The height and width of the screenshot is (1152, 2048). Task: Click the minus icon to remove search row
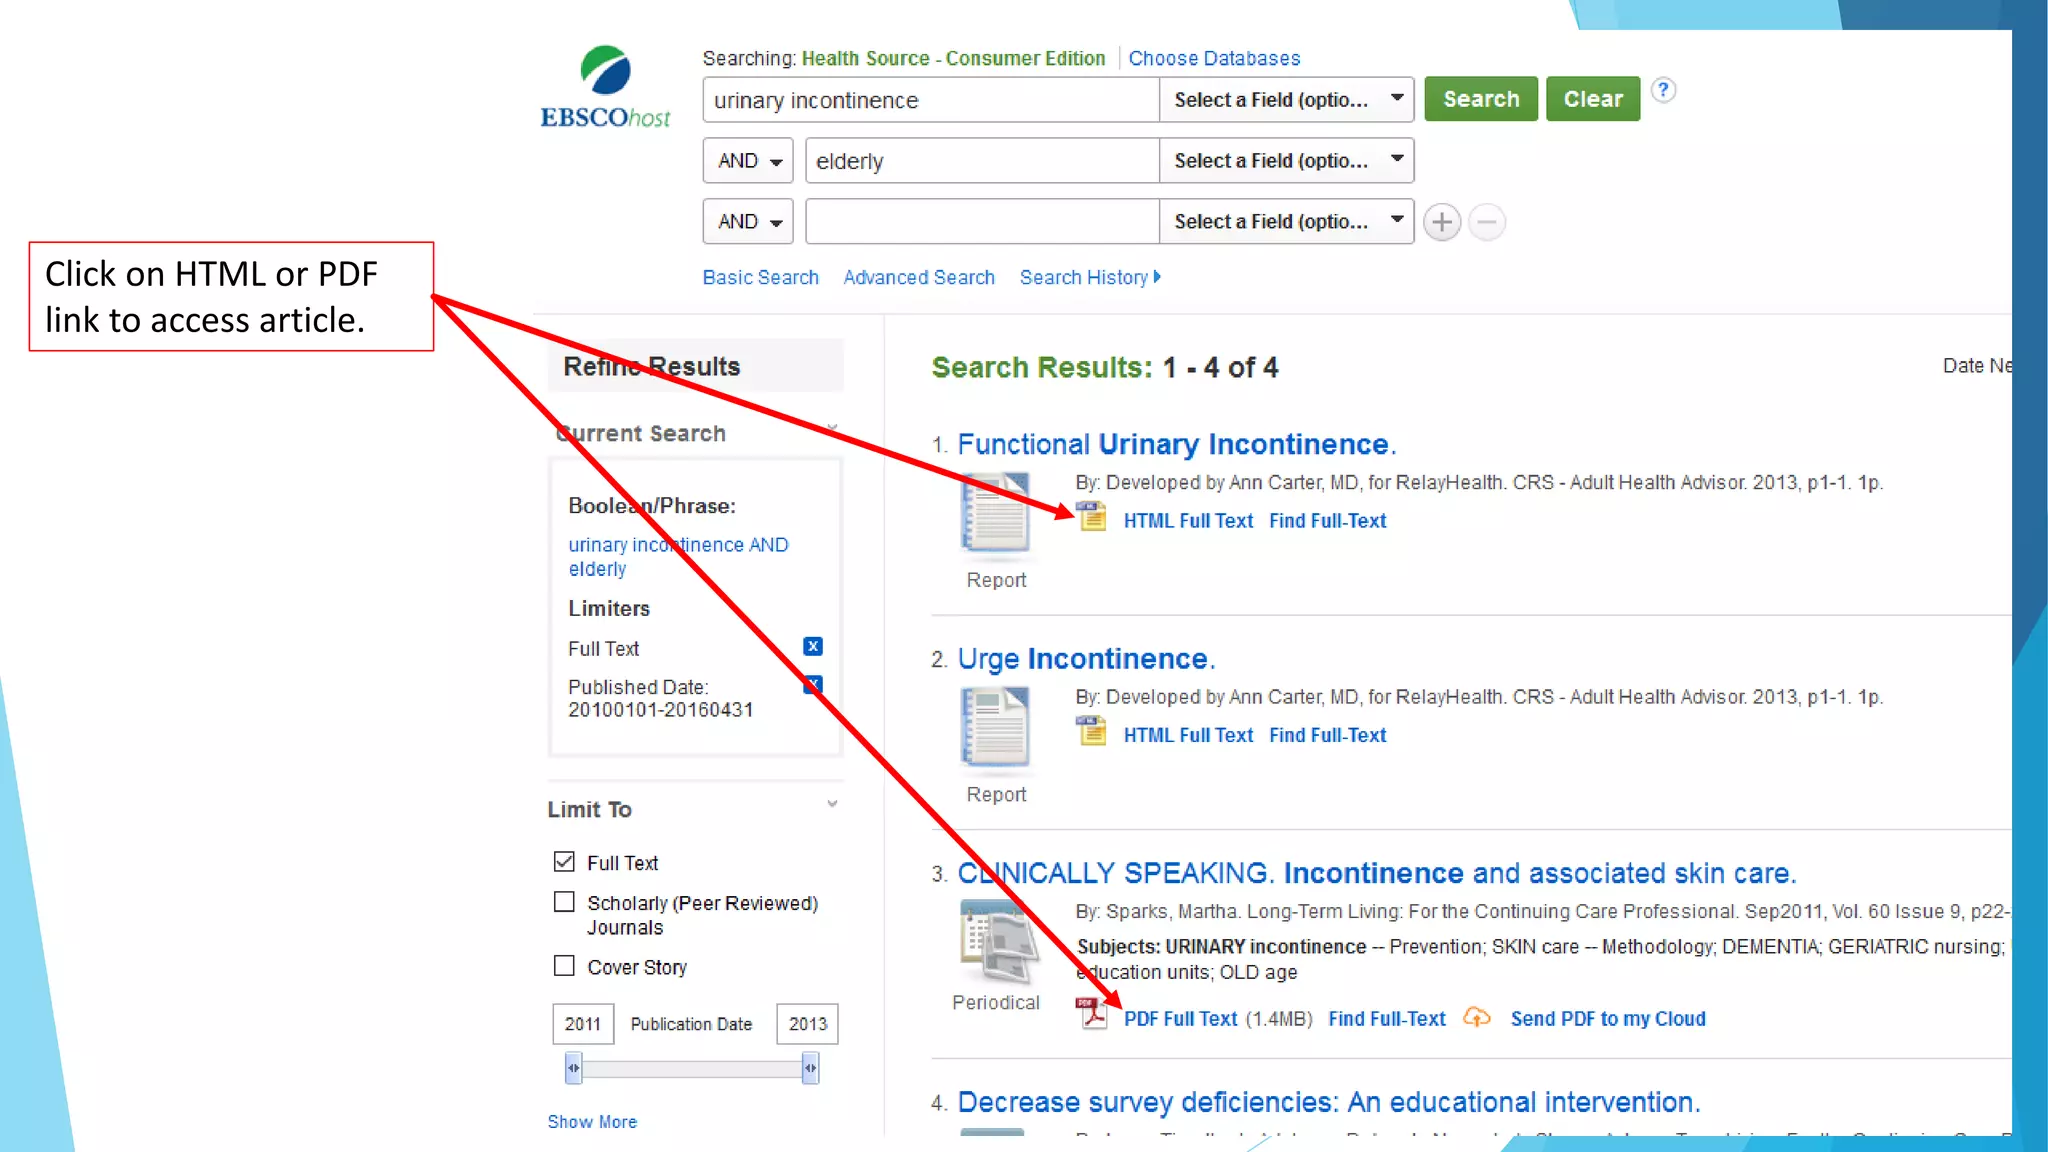point(1487,222)
